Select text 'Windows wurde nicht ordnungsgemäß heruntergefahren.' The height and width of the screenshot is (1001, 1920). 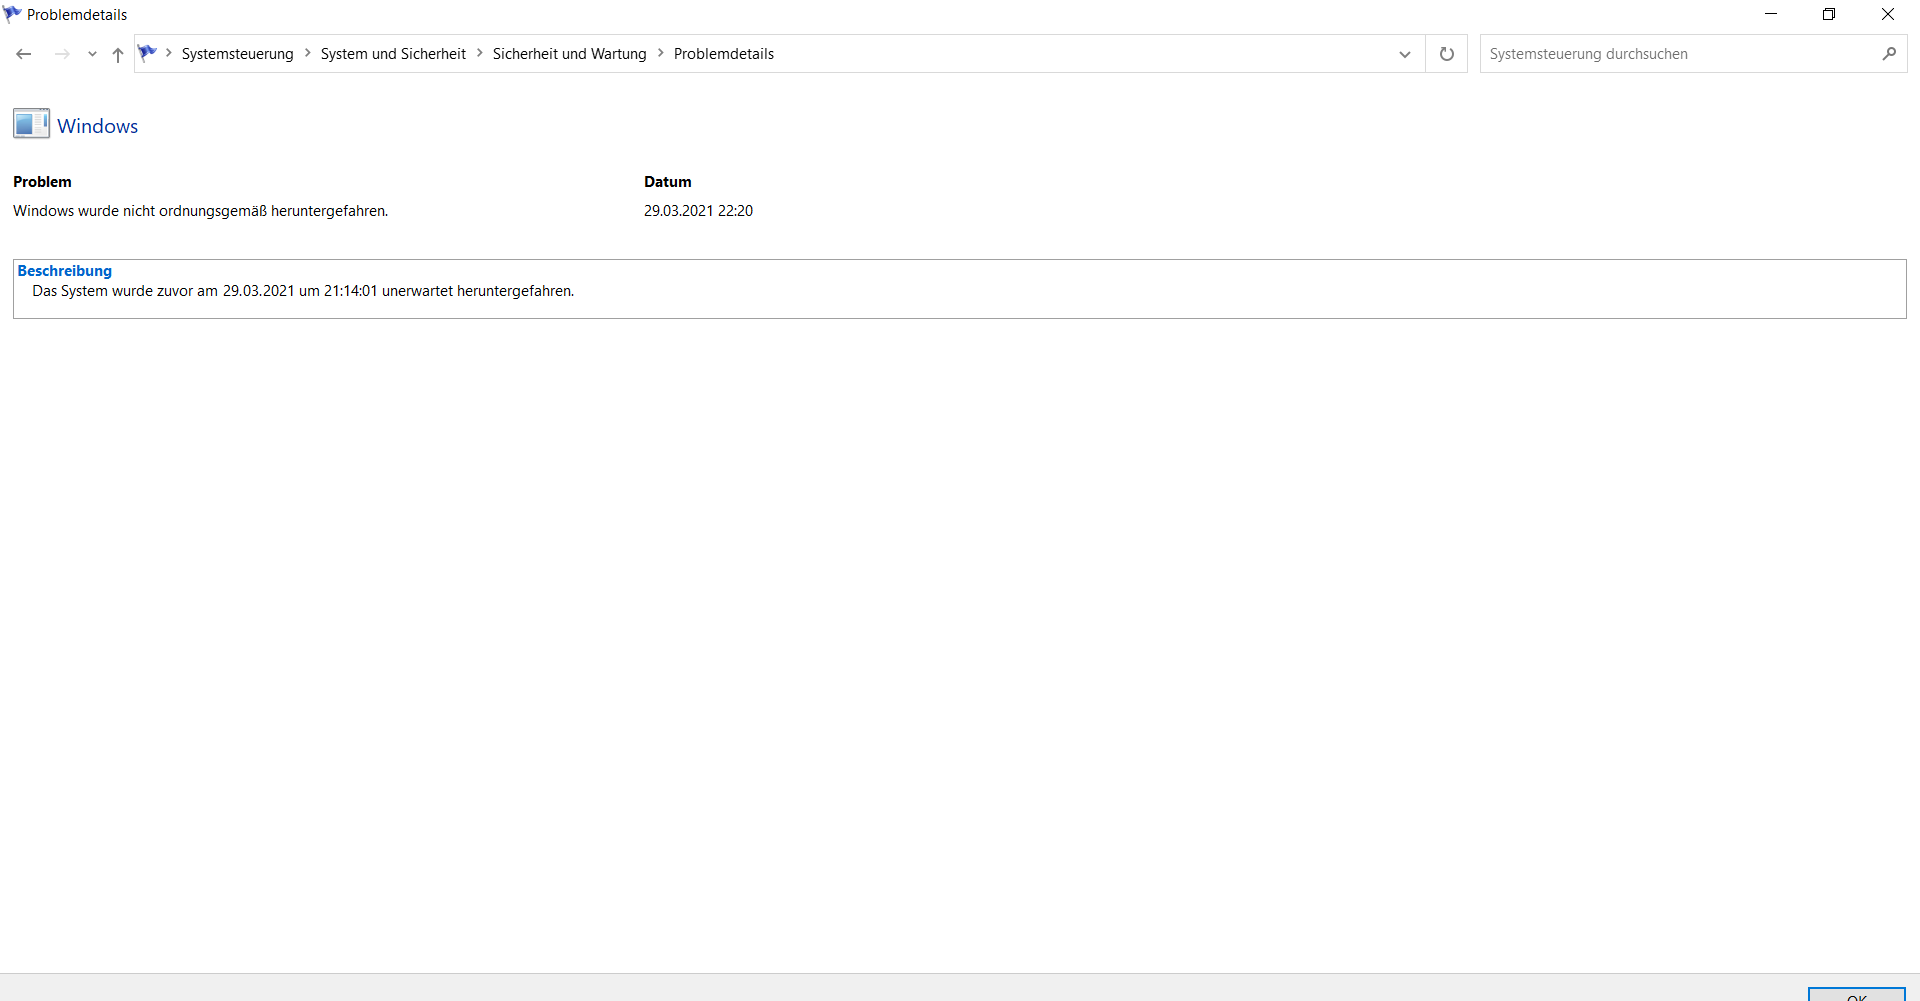tap(200, 211)
